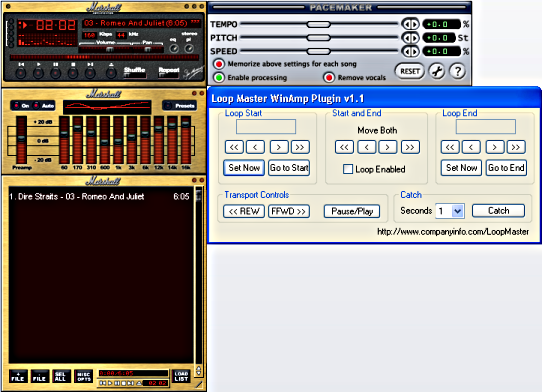Click Loop Start double-left rewind button
Screen dimensions: 542x392
click(234, 147)
